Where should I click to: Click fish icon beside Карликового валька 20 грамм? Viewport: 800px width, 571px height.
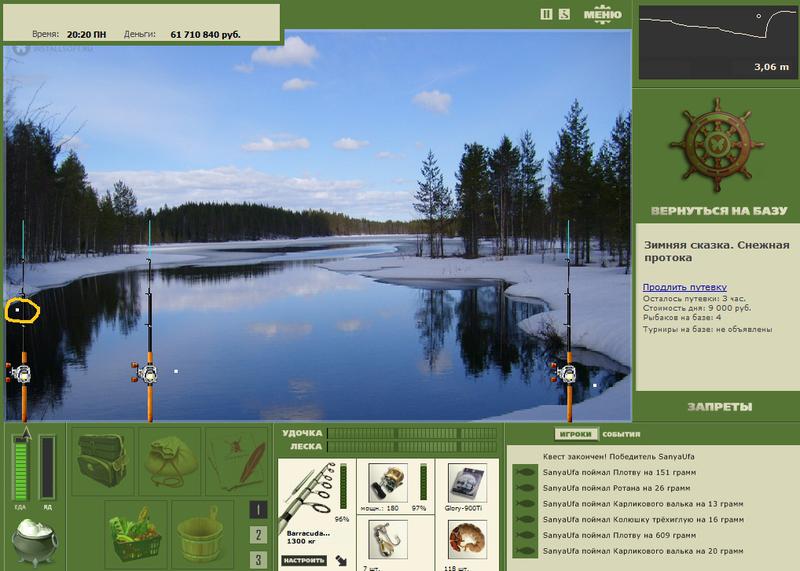pos(525,551)
